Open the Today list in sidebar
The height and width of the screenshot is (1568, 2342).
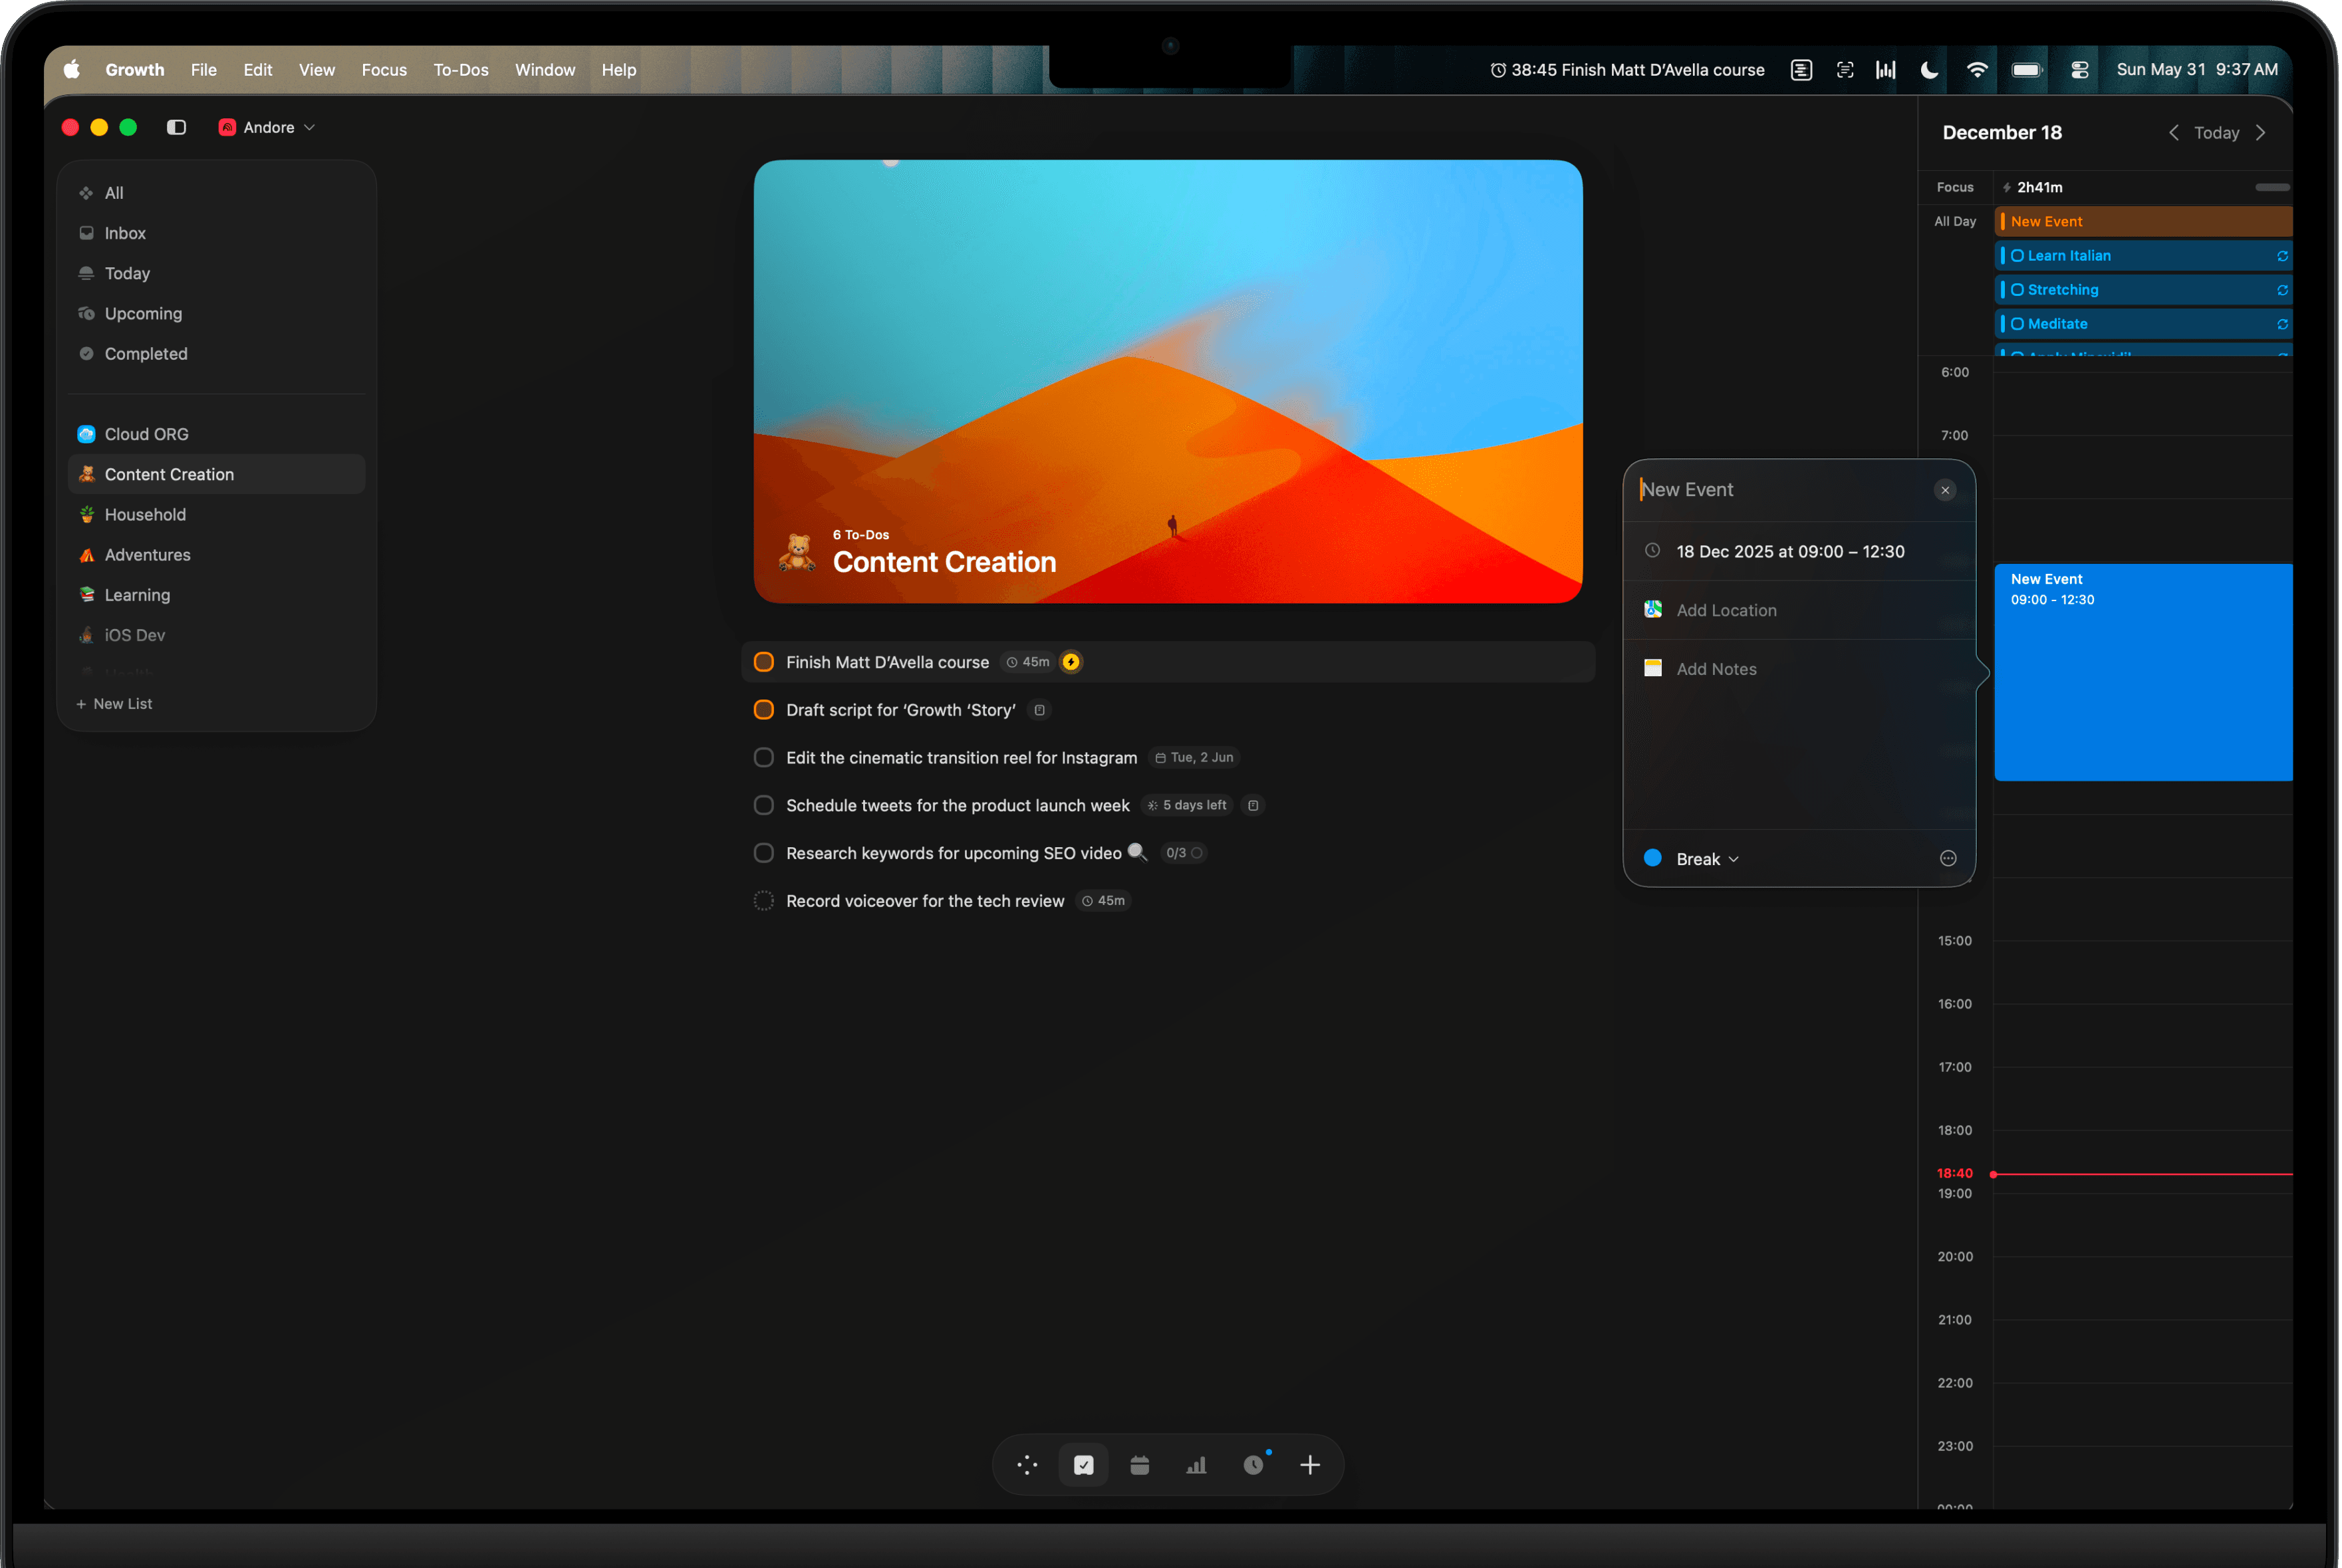coord(216,273)
